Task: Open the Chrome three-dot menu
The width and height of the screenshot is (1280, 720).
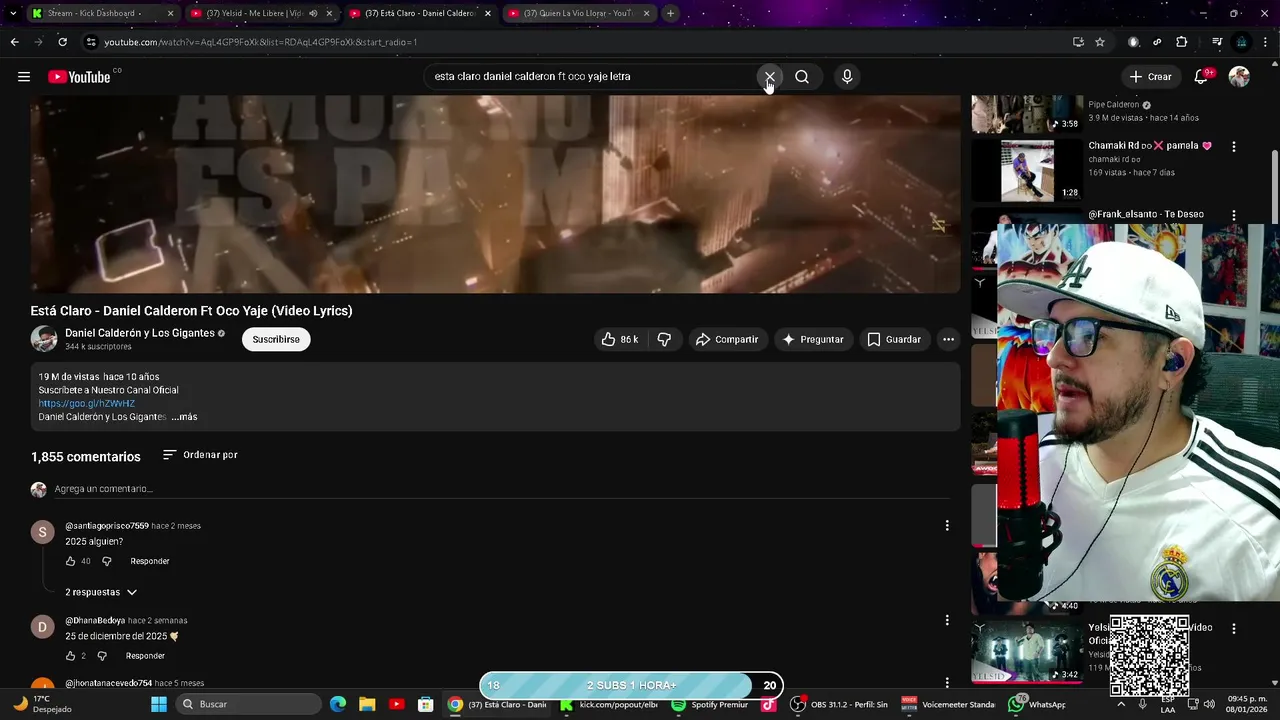Action: point(1266,42)
